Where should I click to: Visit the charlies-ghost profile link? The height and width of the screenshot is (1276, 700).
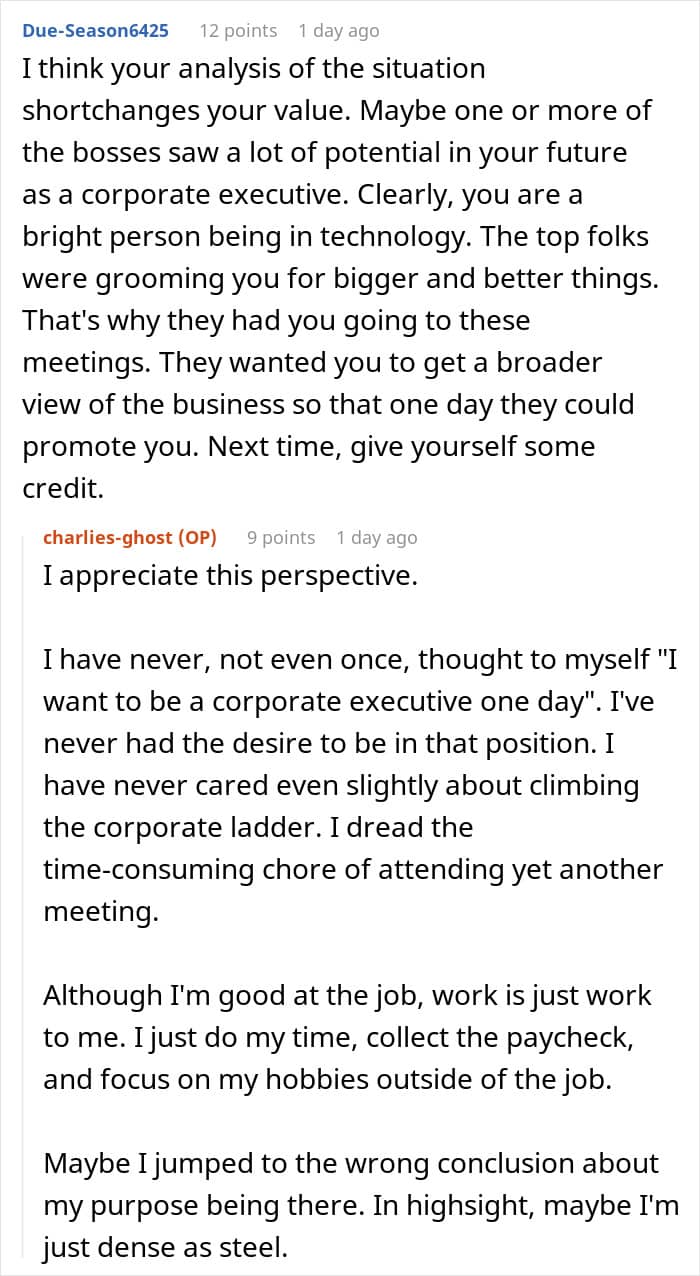tap(130, 537)
